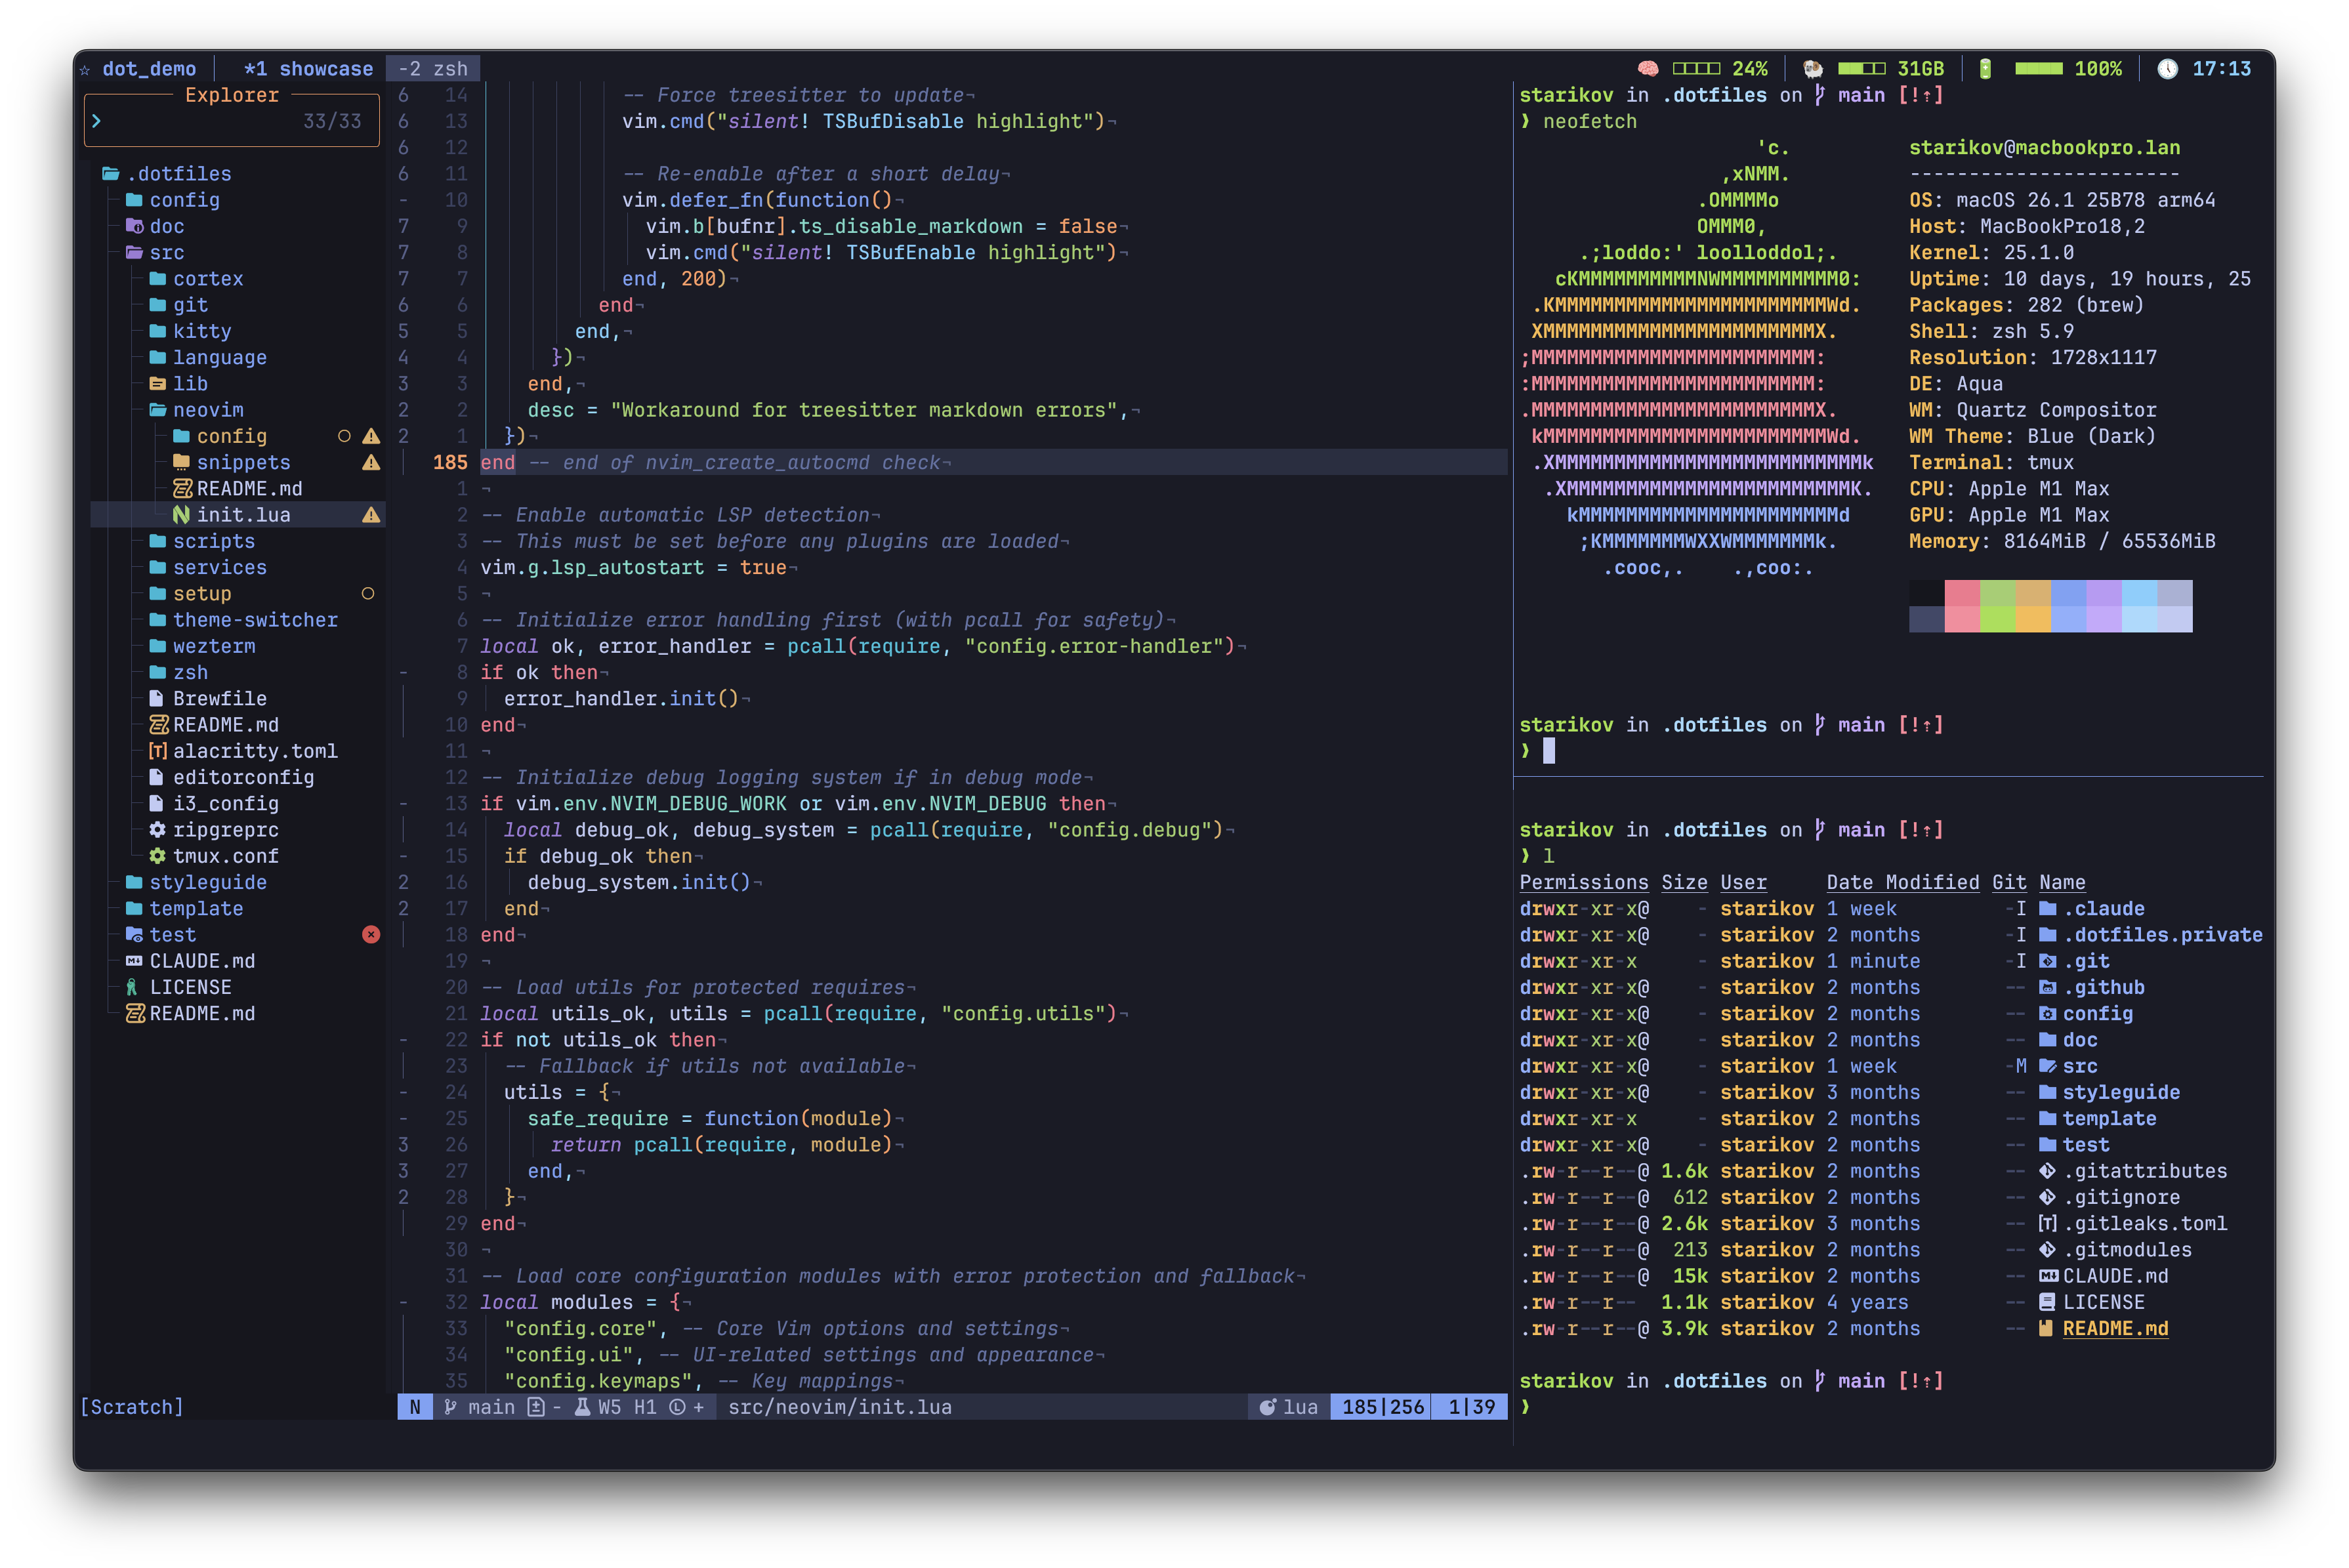Click the gear icon beside ripgreprc

157,830
